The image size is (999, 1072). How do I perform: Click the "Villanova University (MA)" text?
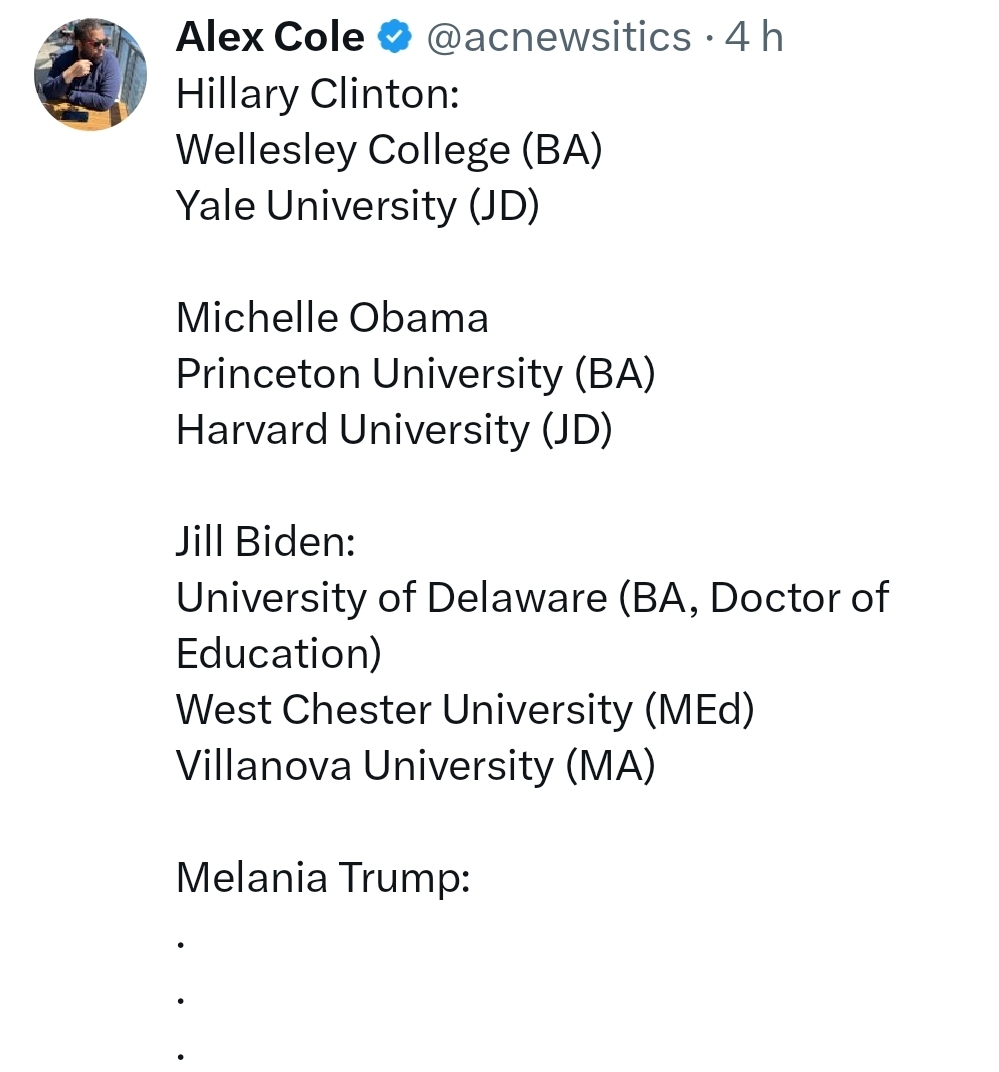pyautogui.click(x=415, y=766)
